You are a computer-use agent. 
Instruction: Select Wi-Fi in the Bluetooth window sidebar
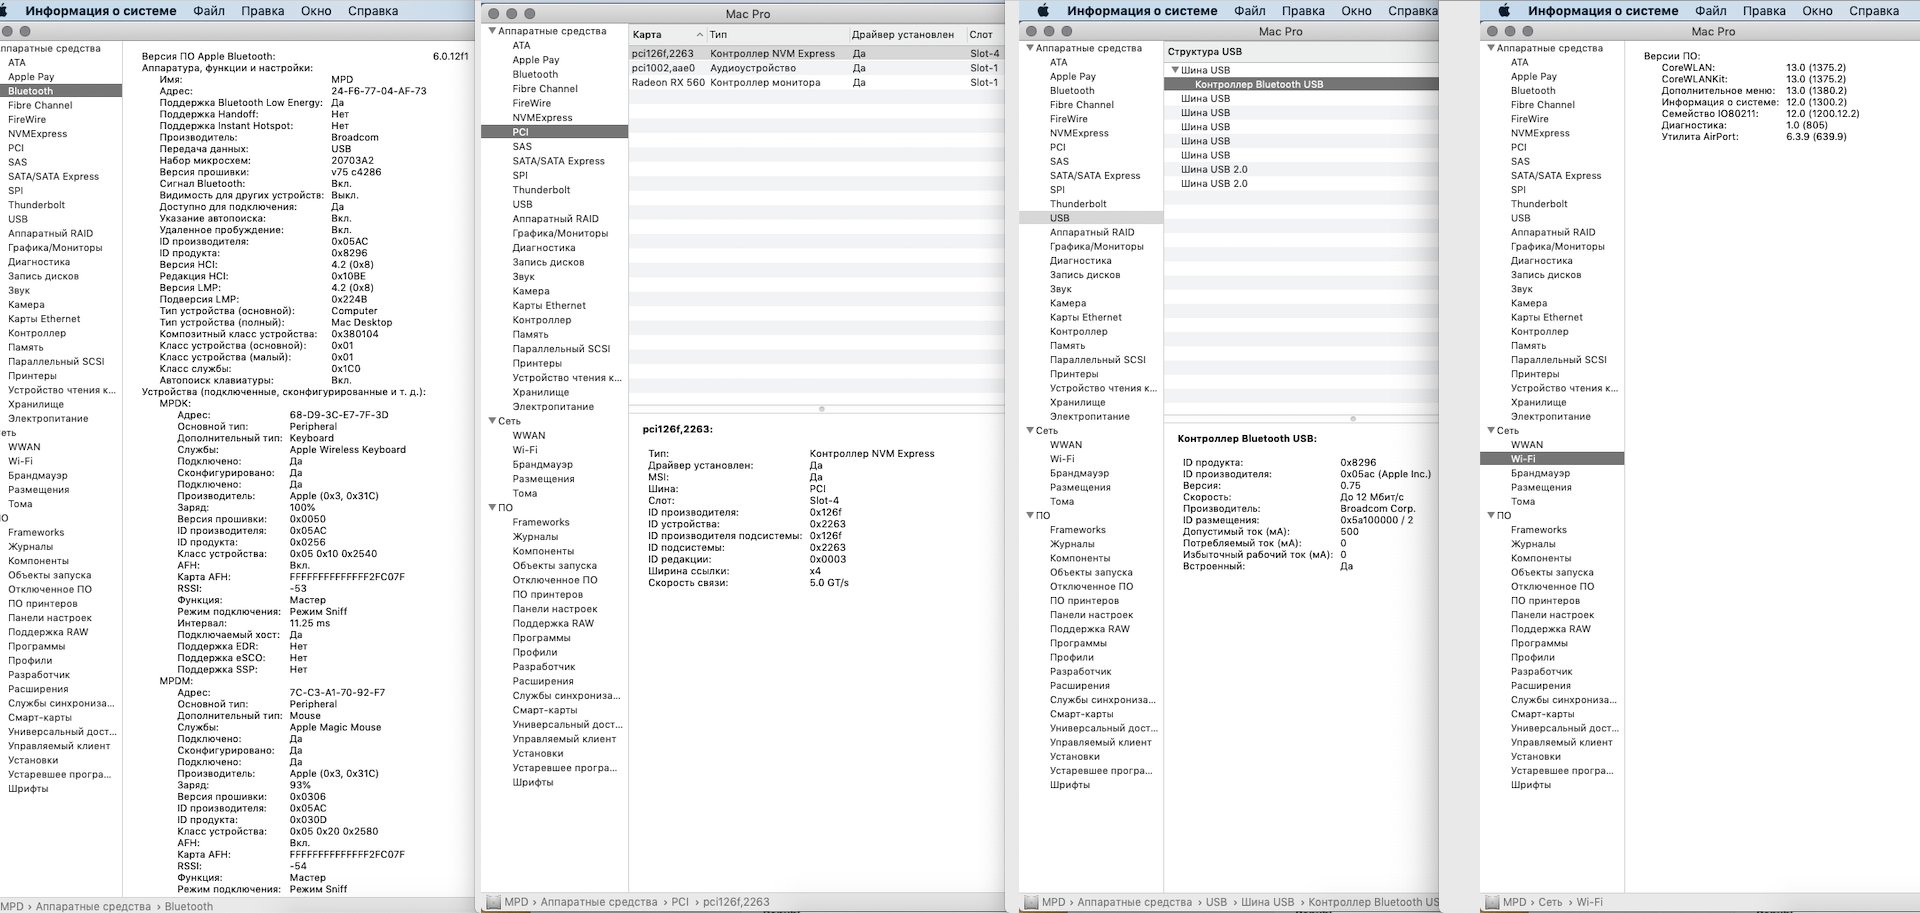20,462
